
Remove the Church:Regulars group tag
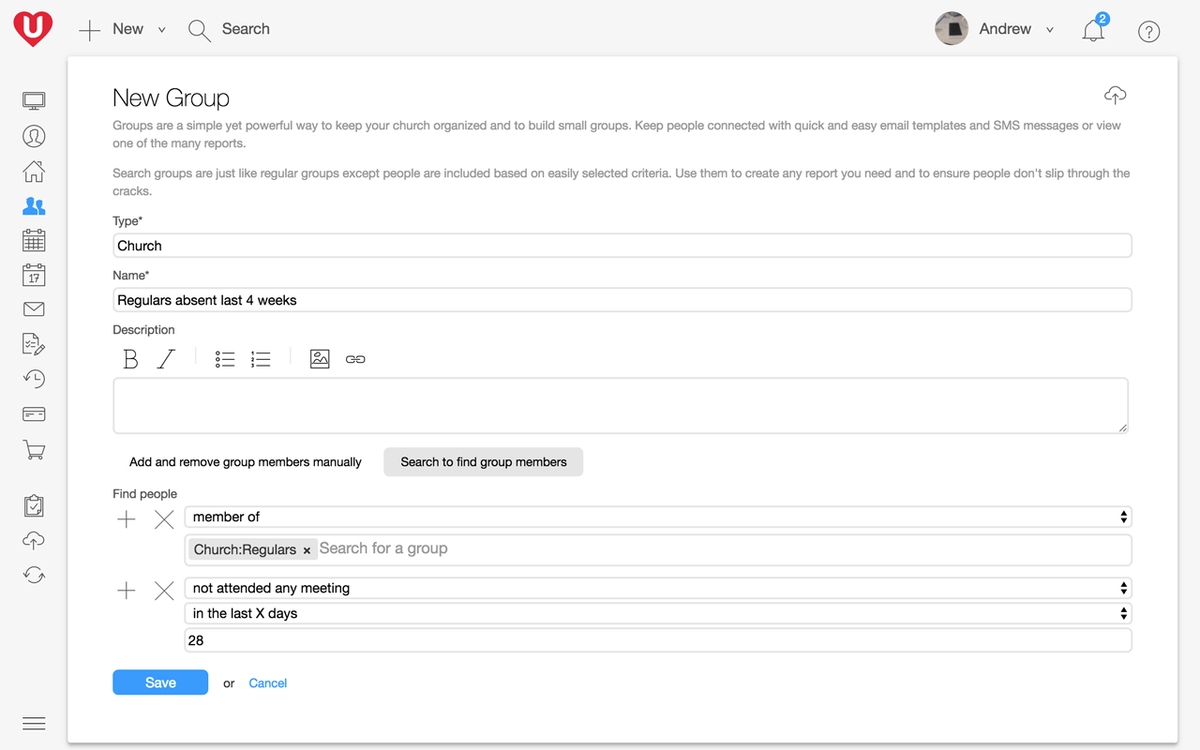(307, 551)
